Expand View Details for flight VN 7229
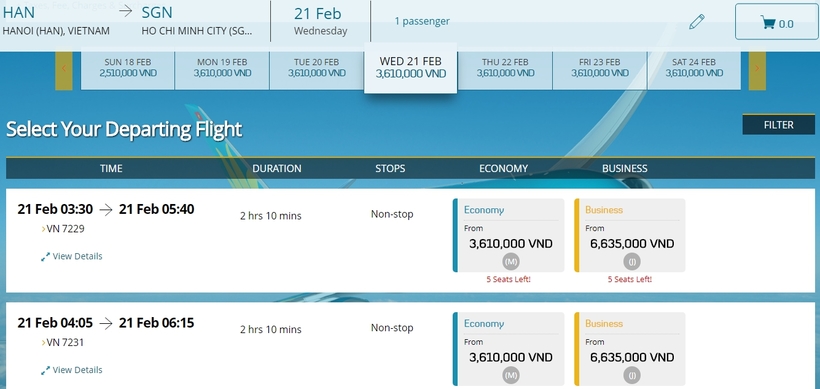The height and width of the screenshot is (389, 820). pyautogui.click(x=72, y=256)
